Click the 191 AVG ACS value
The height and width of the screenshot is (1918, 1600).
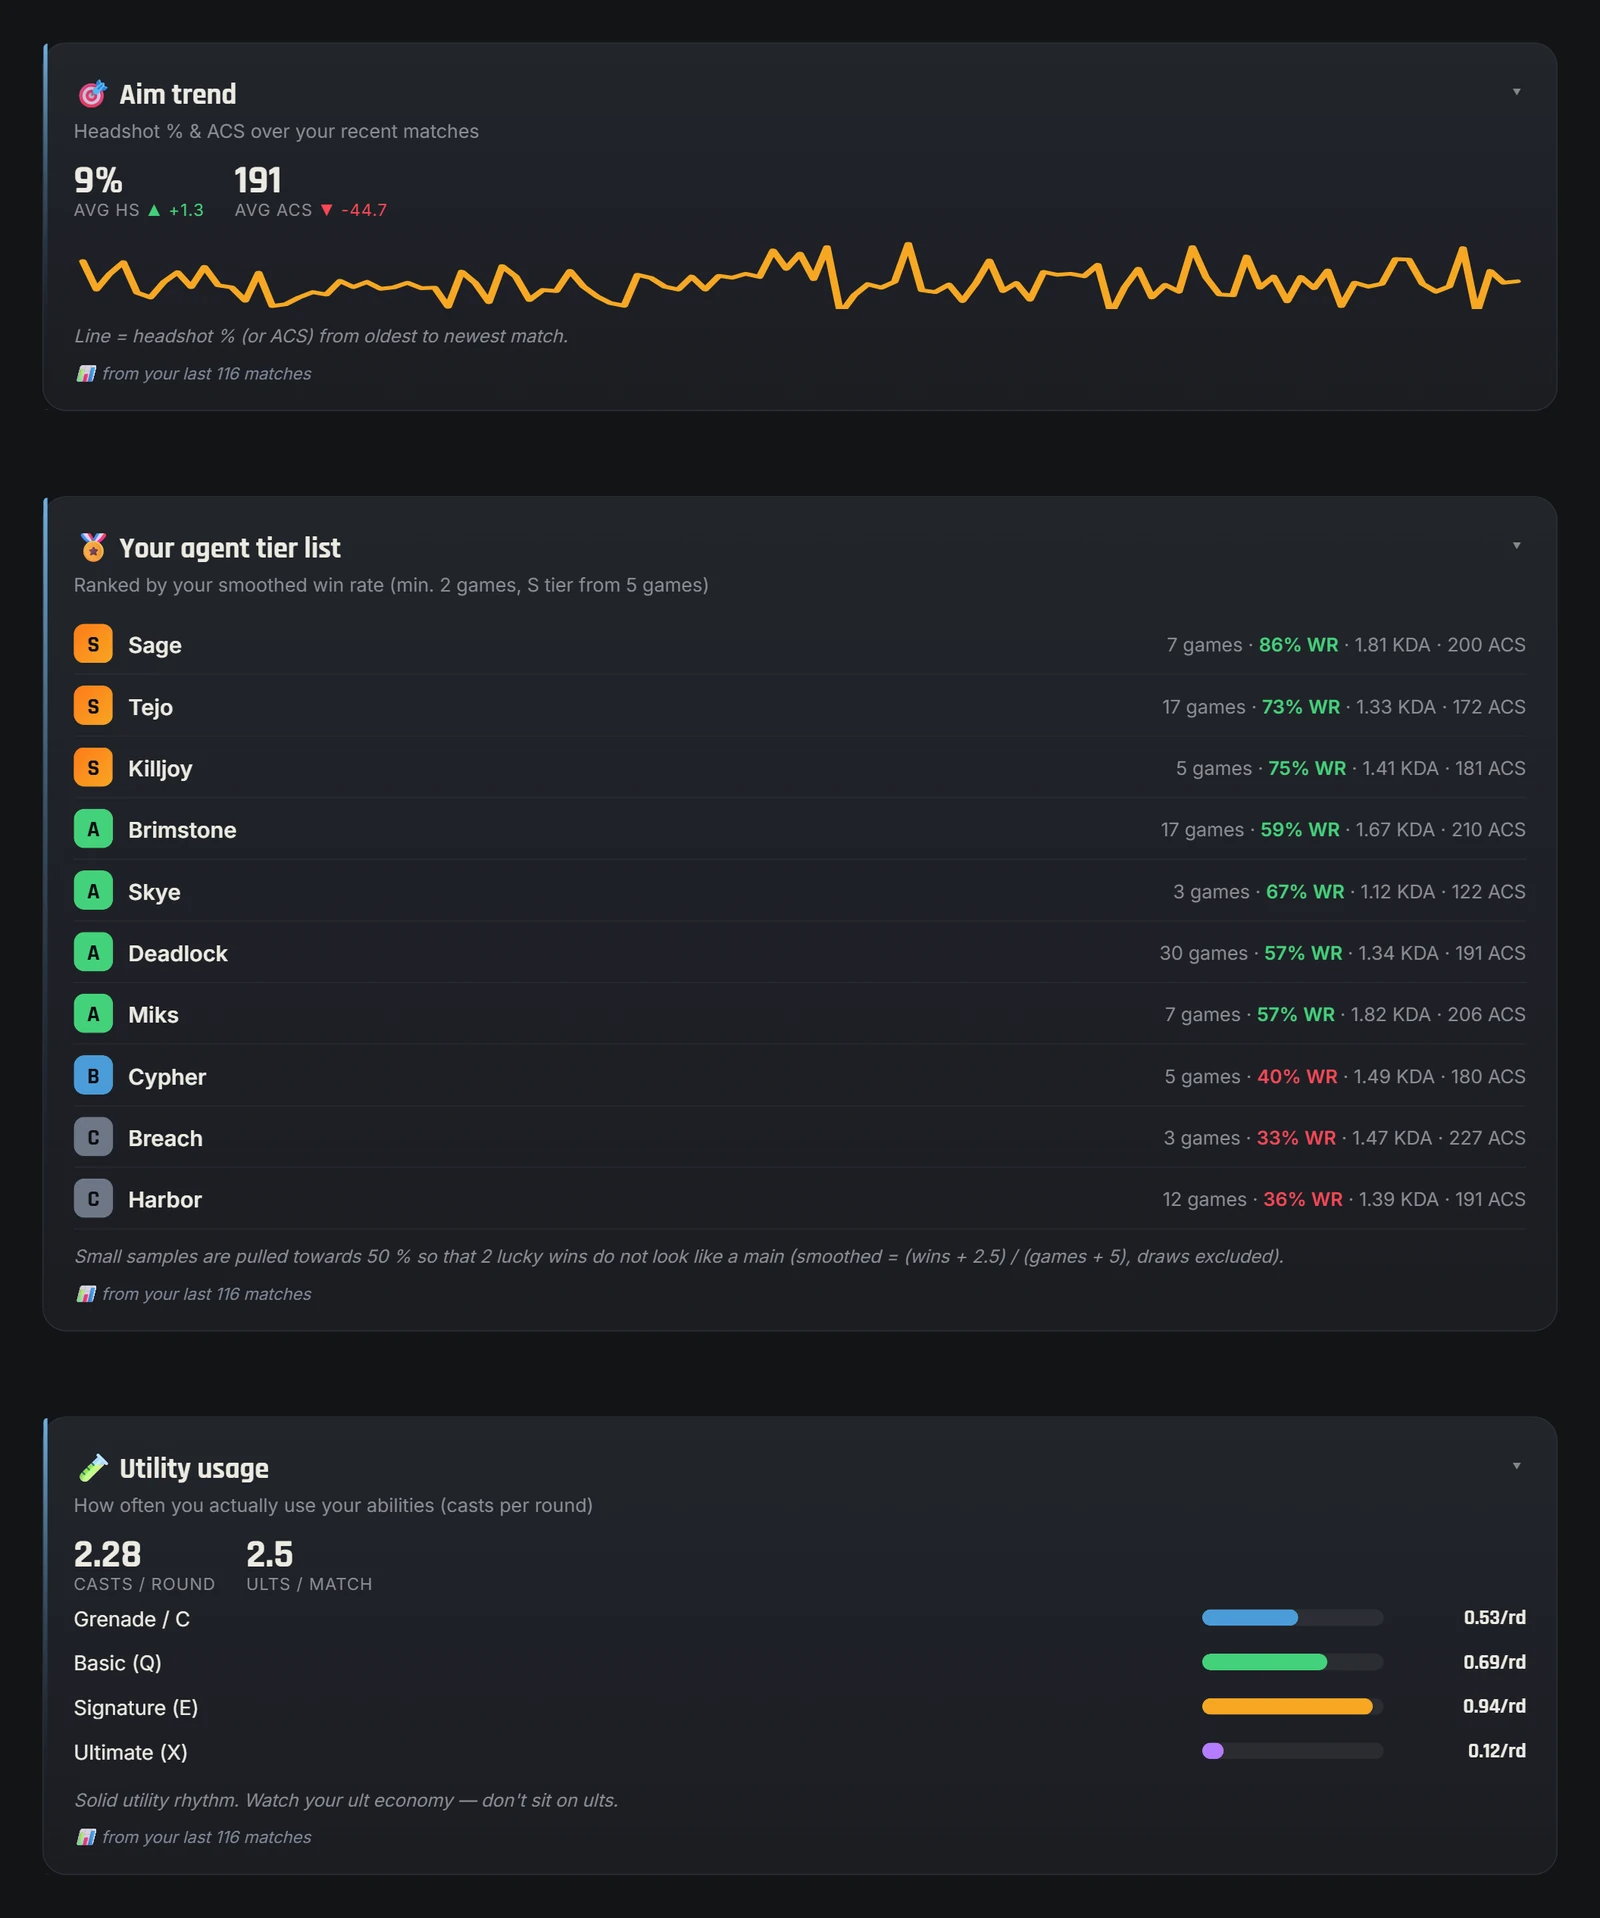coord(258,181)
